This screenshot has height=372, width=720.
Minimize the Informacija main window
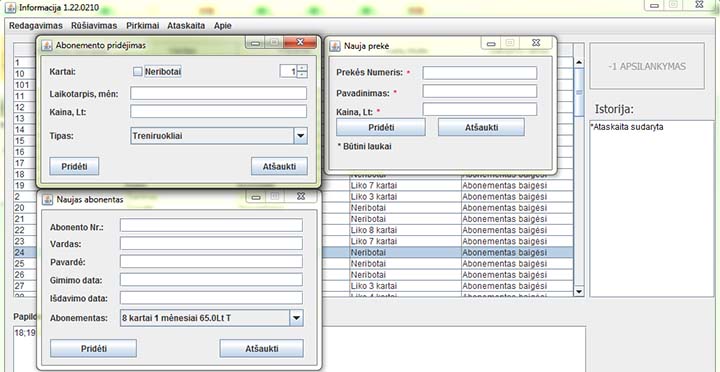point(655,5)
